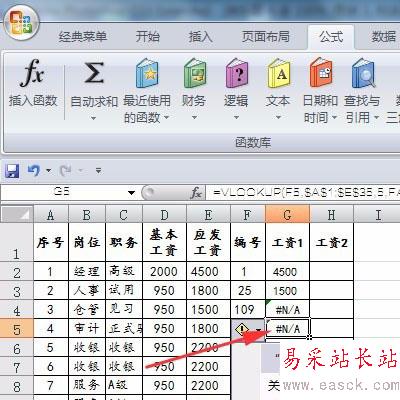Screen dimensions: 400x400
Task: Click cell containing 人事
Action: coord(87,290)
